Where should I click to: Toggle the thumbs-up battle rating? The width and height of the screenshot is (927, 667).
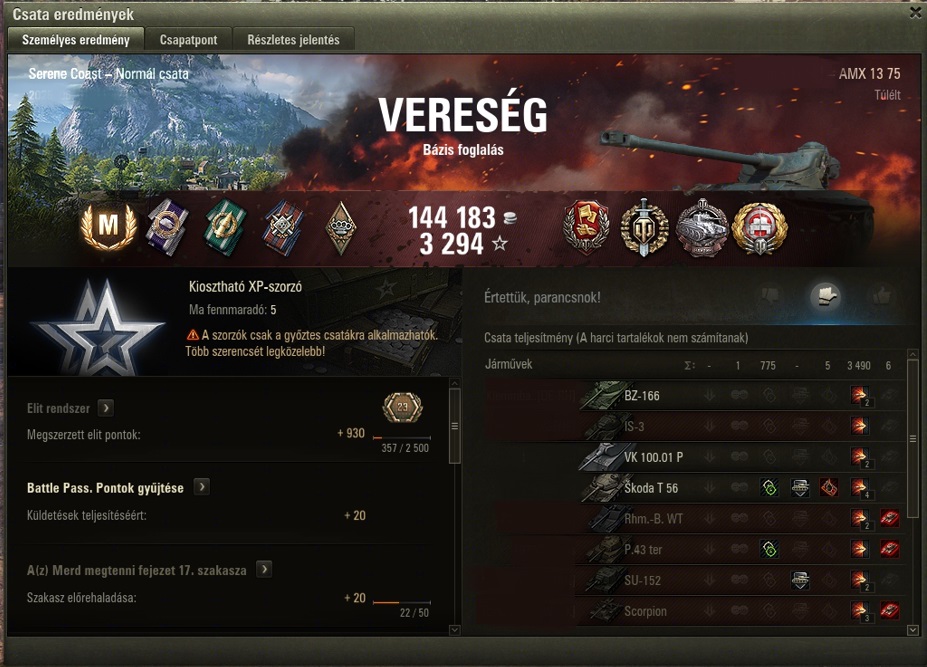(881, 295)
